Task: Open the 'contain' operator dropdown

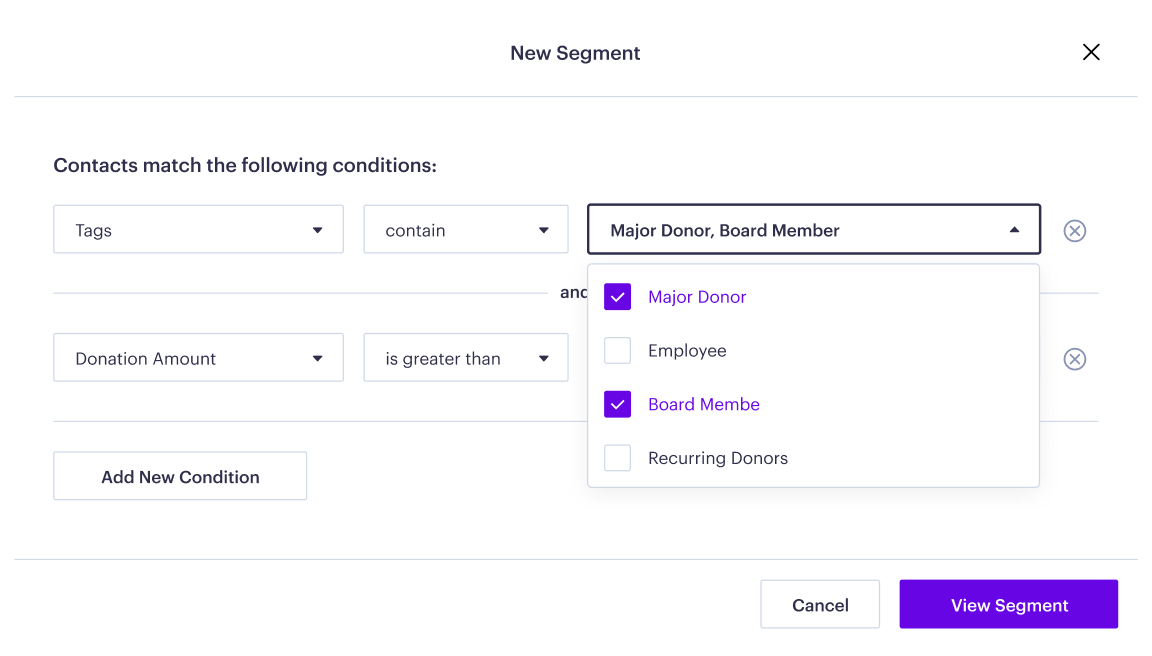Action: tap(465, 230)
